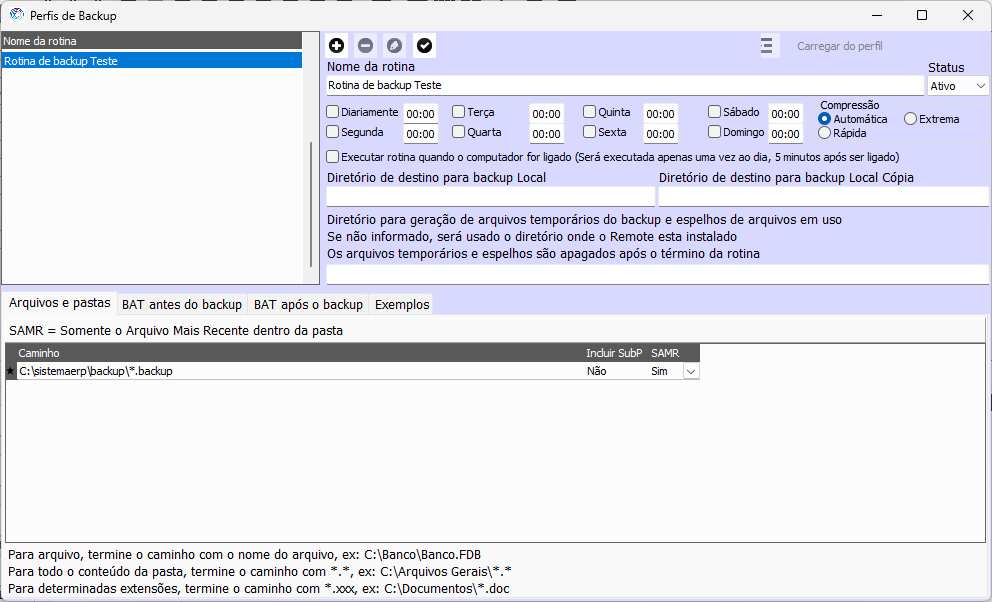
Task: Edit routine with the pencil icon
Action: point(394,46)
